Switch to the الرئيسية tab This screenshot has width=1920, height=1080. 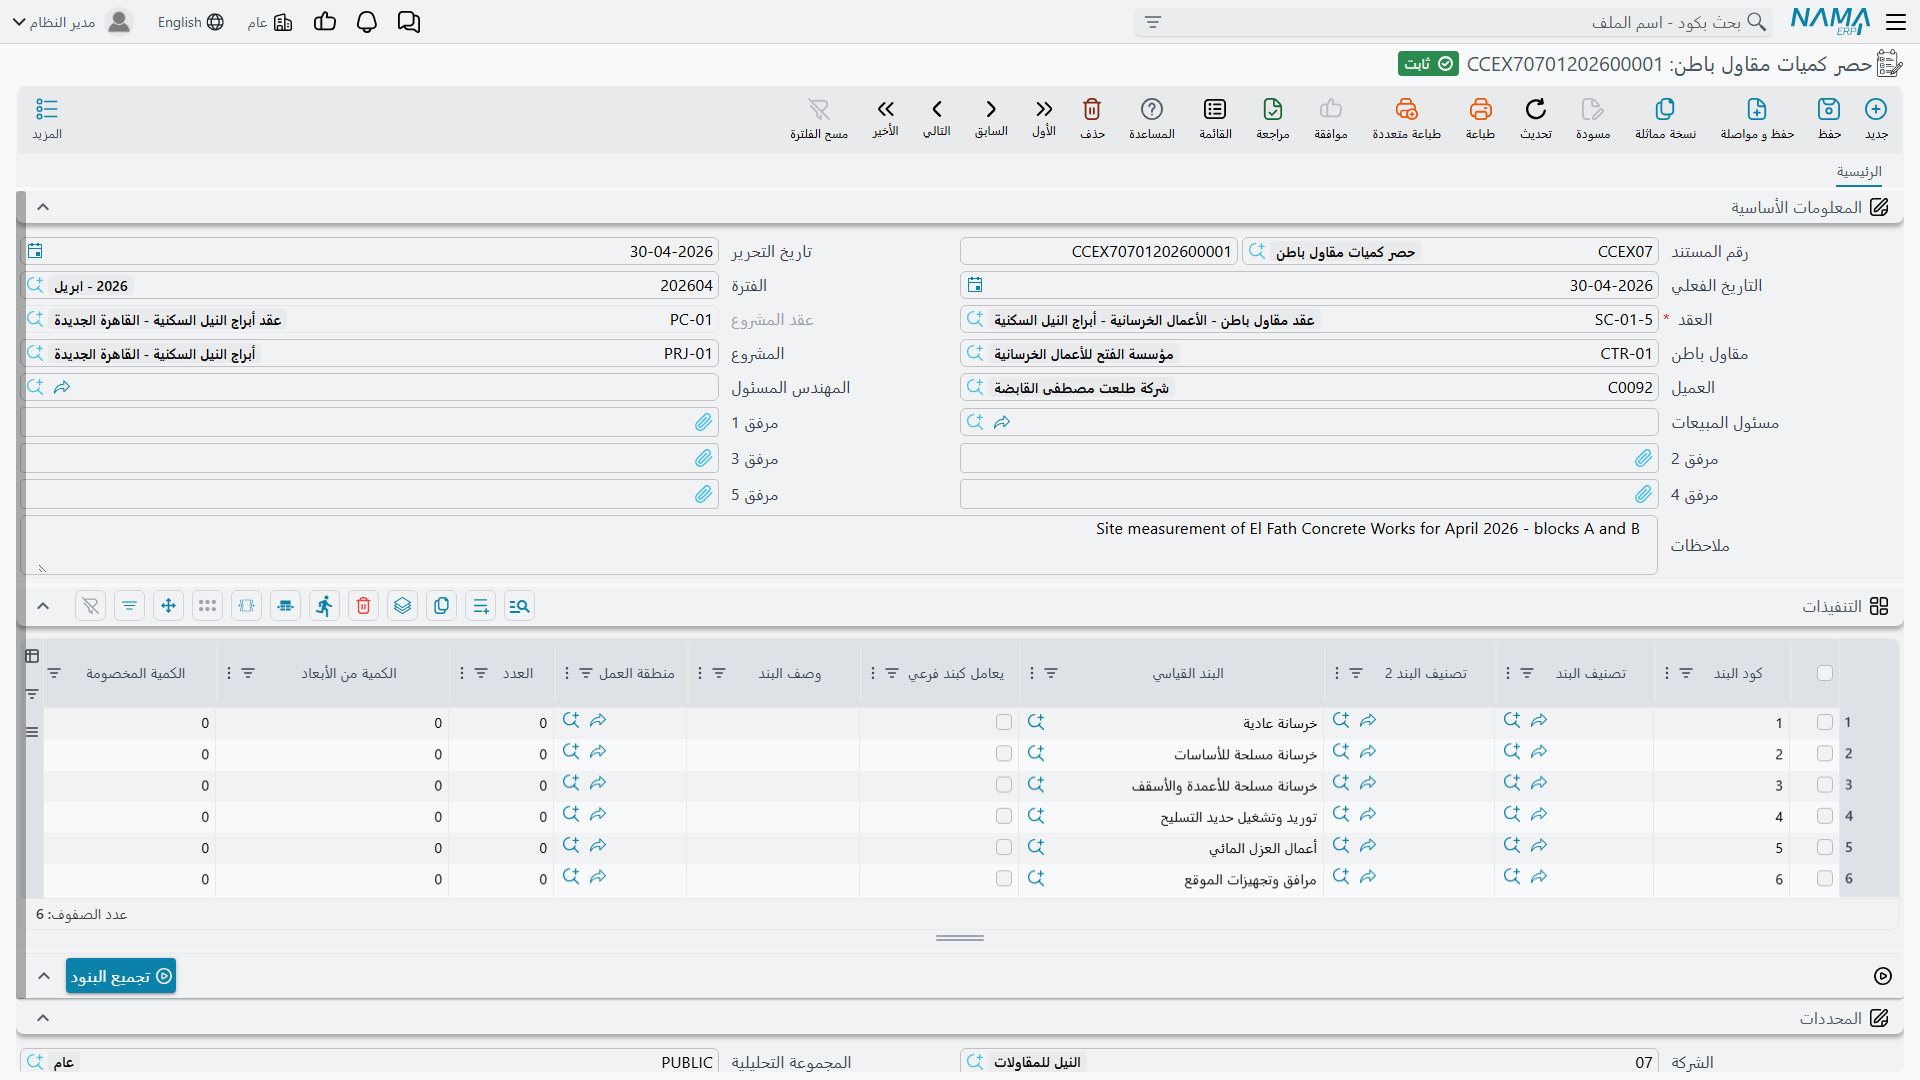coord(1859,172)
